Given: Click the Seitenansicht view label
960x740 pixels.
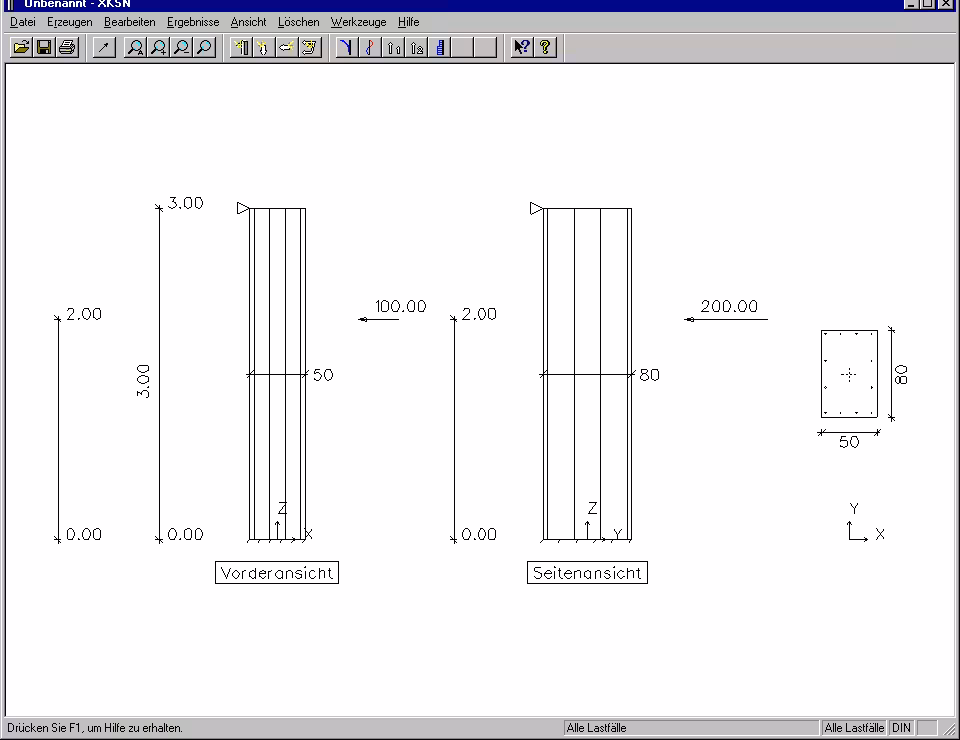Looking at the screenshot, I should pyautogui.click(x=587, y=573).
